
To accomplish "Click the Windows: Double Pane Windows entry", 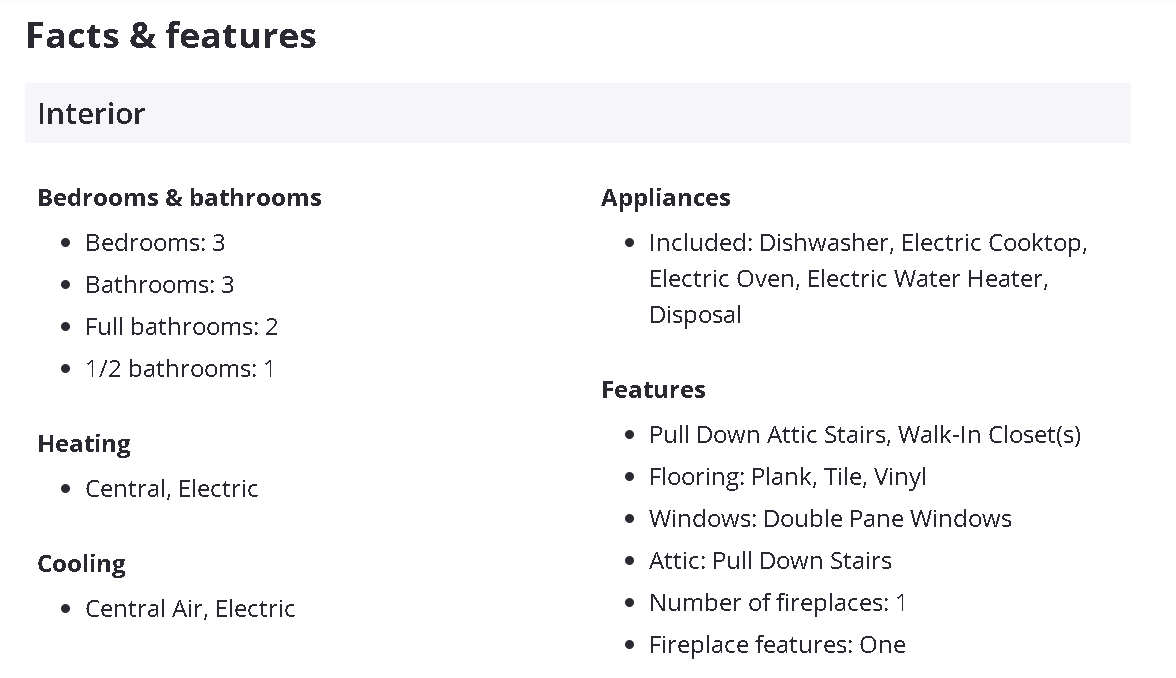I will tap(830, 518).
